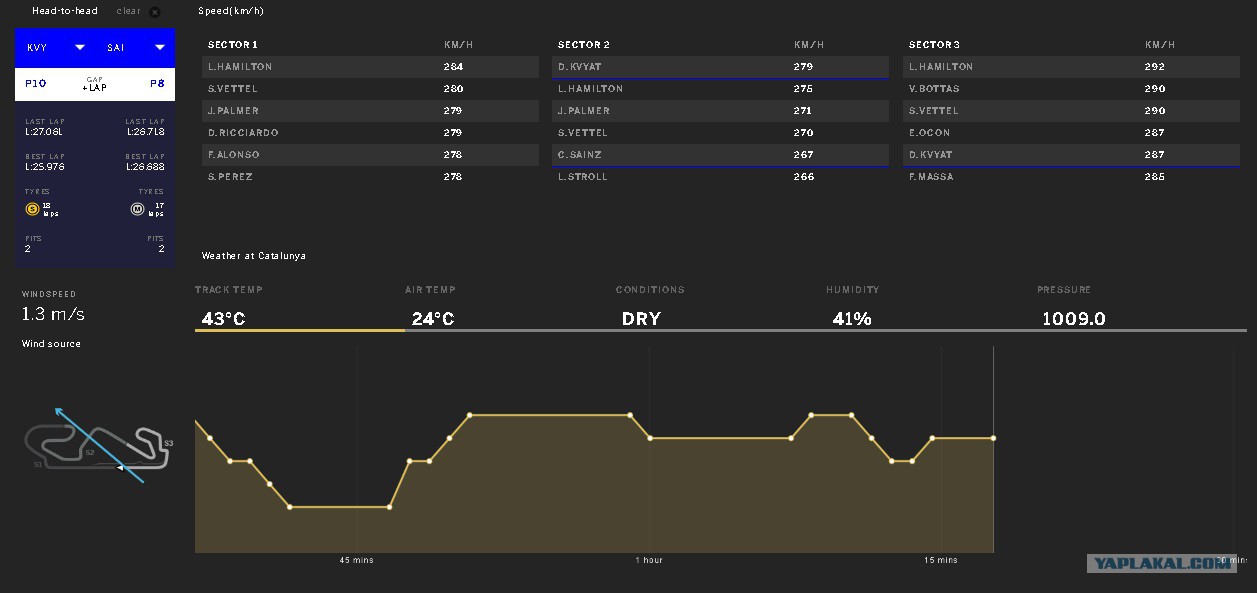Click D.Kvyat row in Sector 2
The height and width of the screenshot is (593, 1257).
click(x=720, y=67)
